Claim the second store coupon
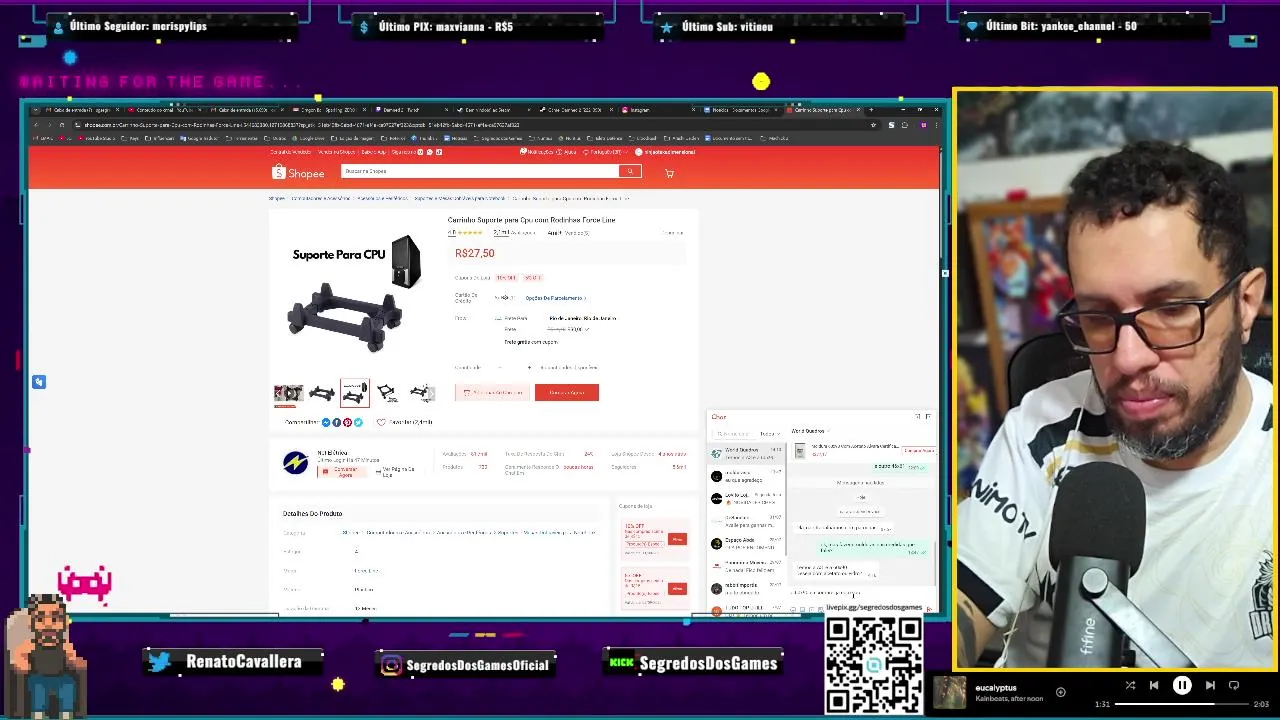The image size is (1280, 720). (677, 588)
